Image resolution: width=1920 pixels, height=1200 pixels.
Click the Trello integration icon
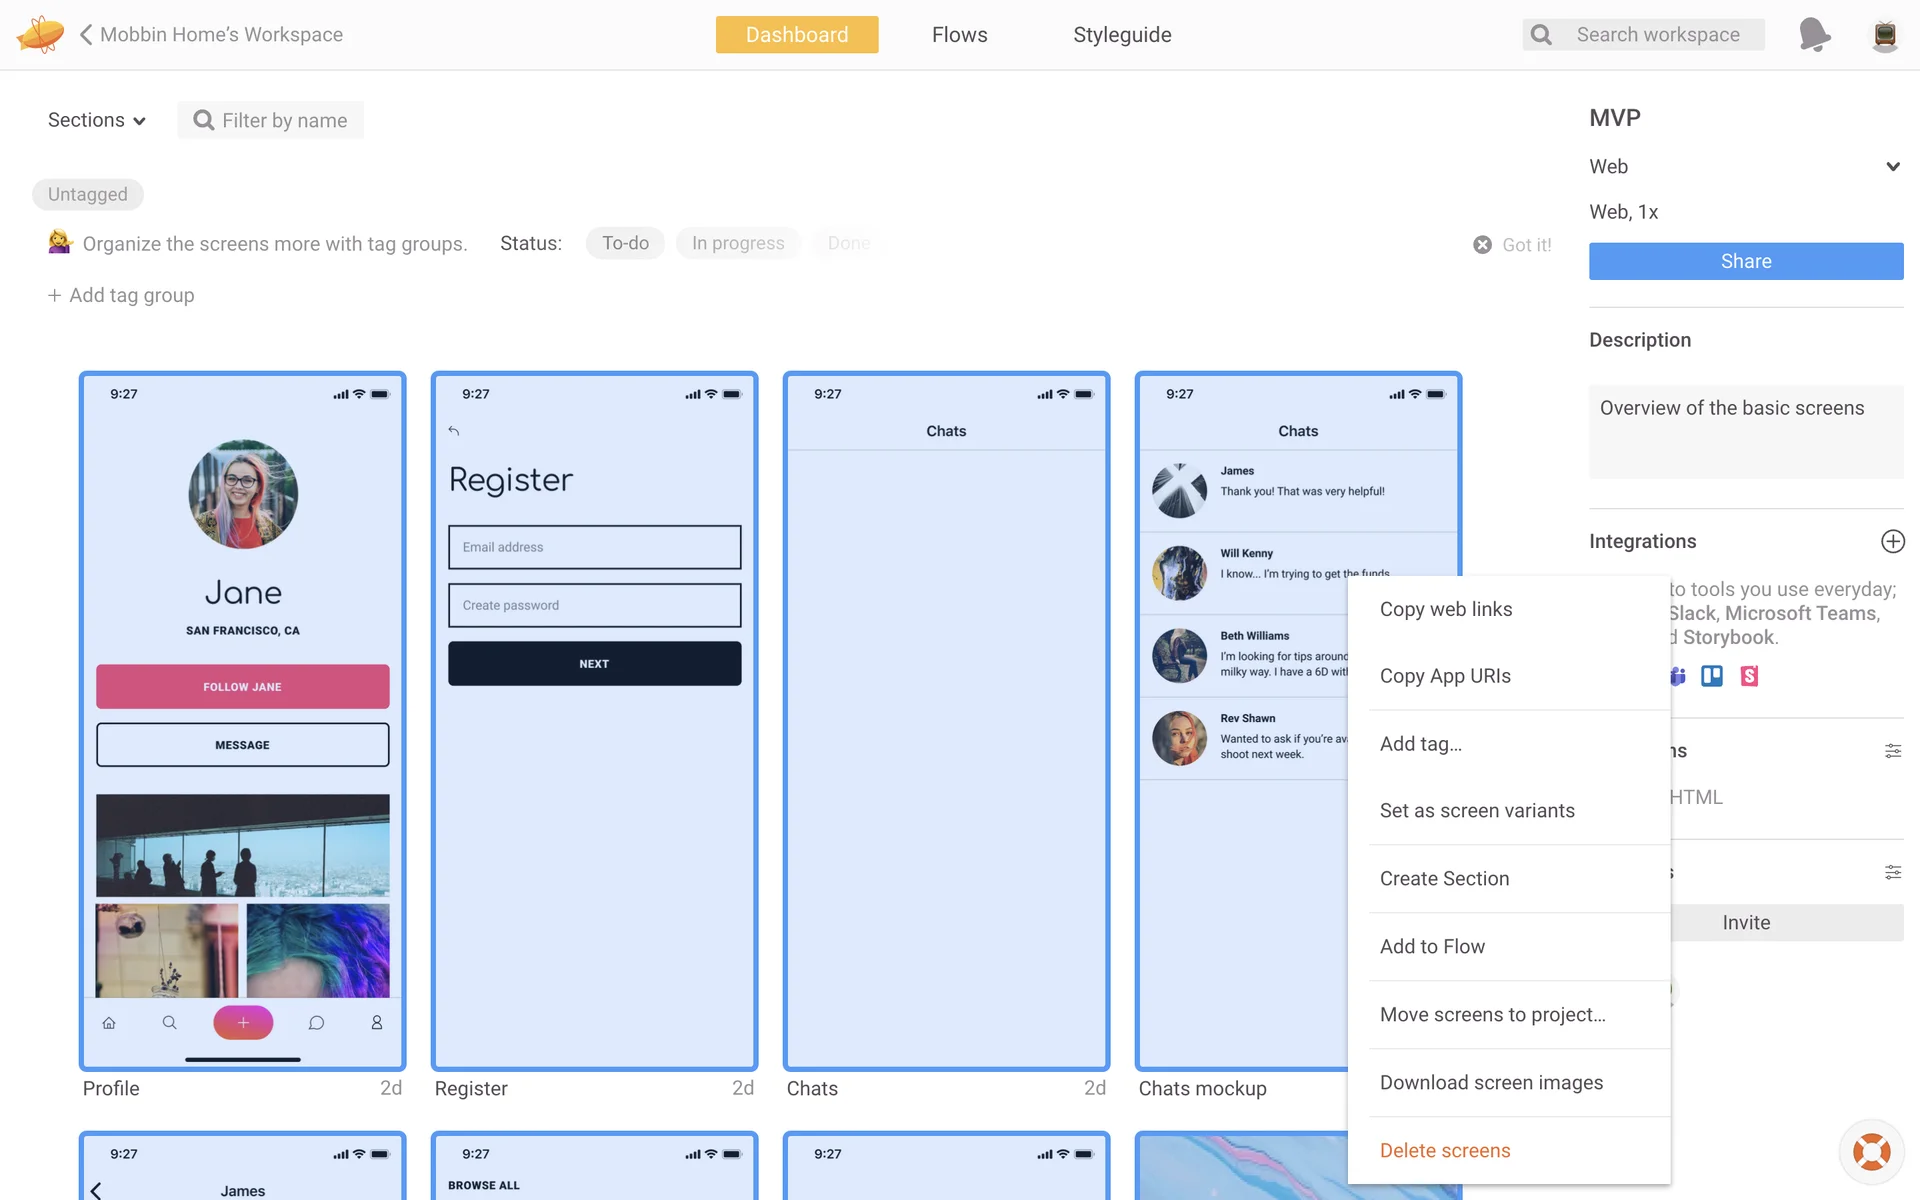point(1712,676)
